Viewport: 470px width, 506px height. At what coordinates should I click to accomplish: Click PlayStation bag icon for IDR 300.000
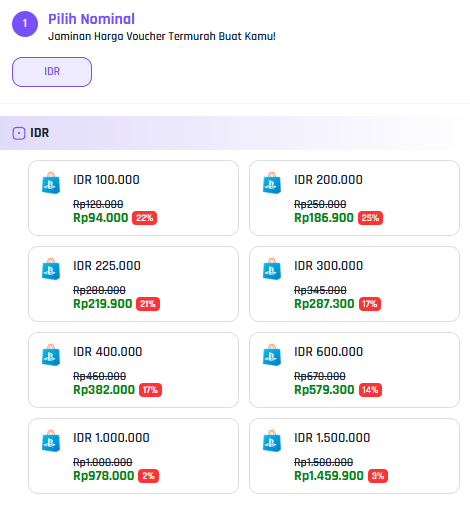[272, 269]
